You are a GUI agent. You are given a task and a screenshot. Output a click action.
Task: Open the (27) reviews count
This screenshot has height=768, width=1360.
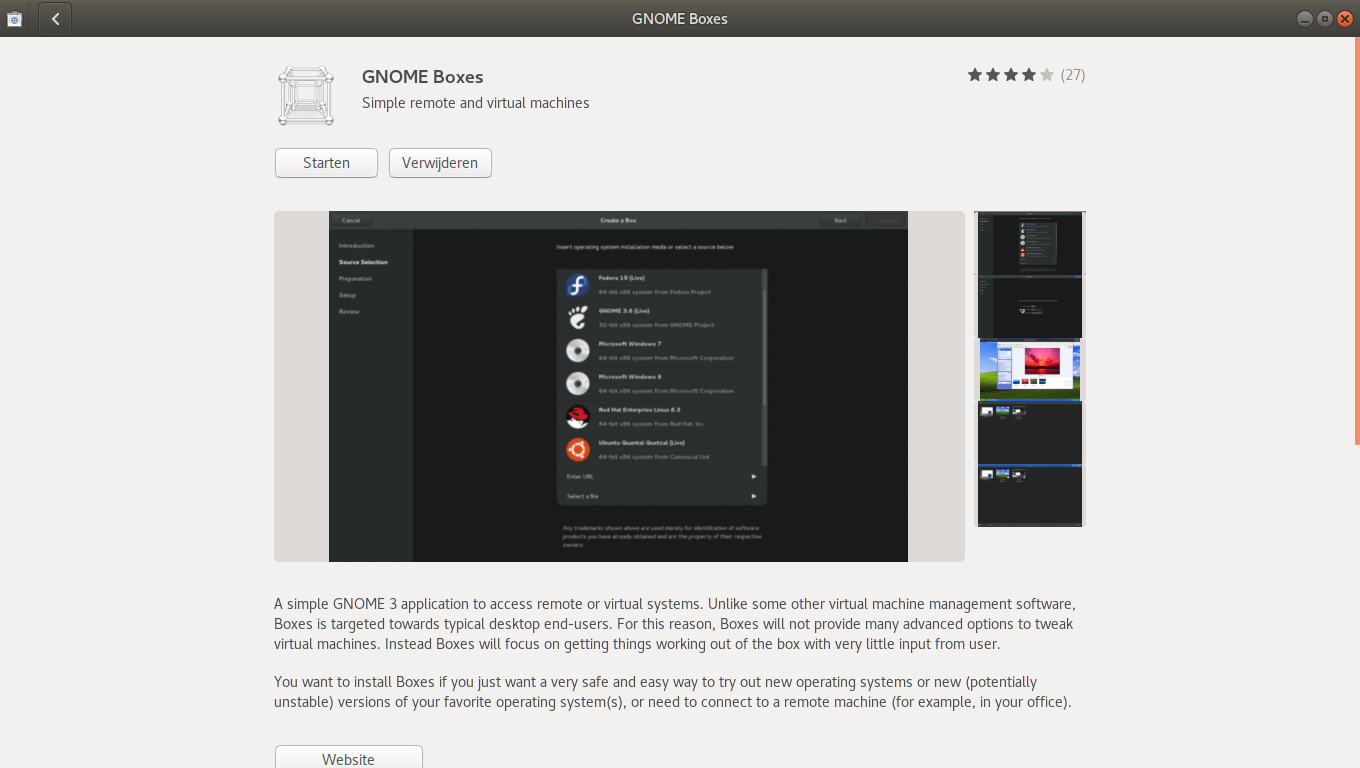pos(1073,75)
